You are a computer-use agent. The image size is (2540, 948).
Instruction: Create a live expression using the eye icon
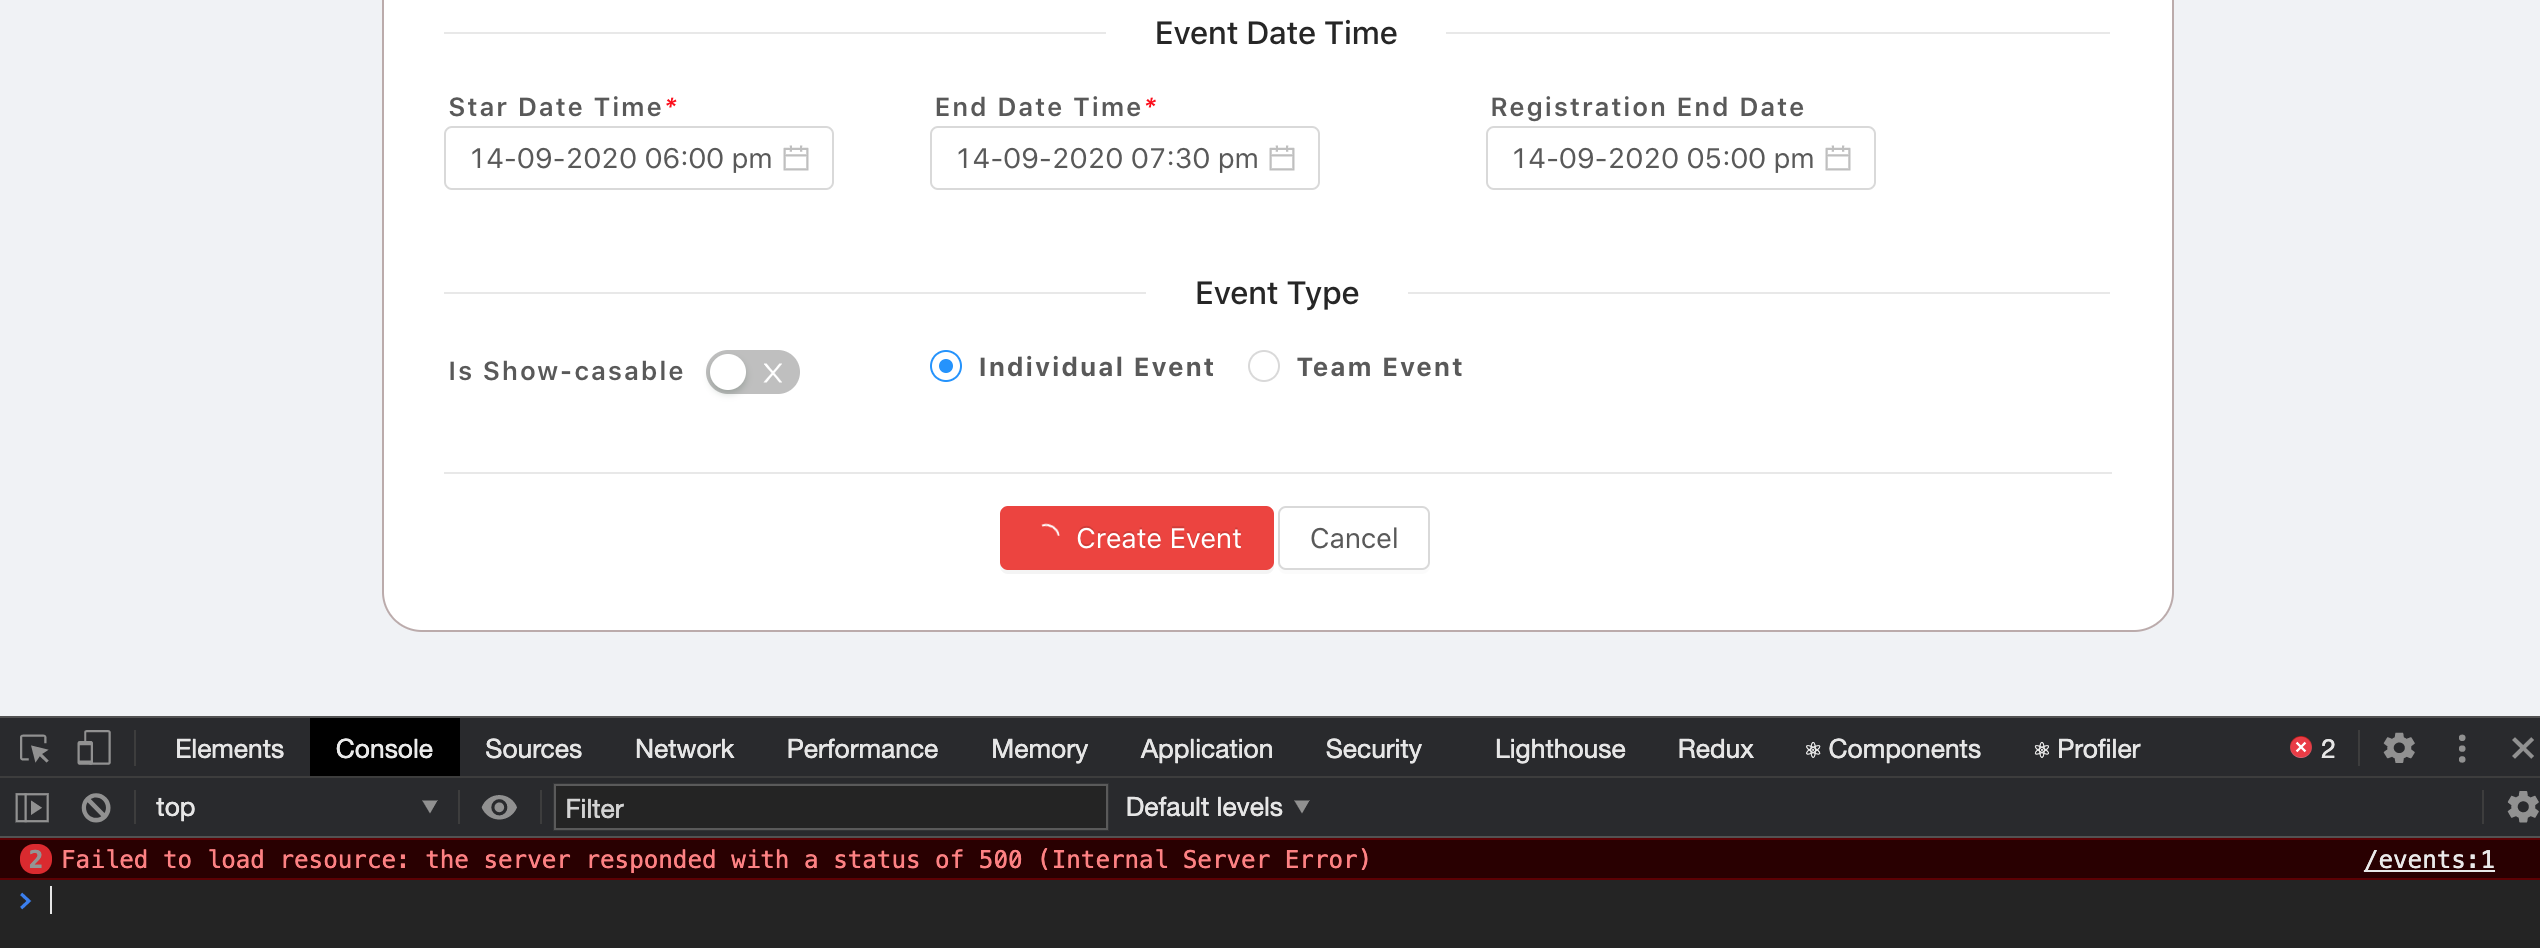[x=499, y=807]
